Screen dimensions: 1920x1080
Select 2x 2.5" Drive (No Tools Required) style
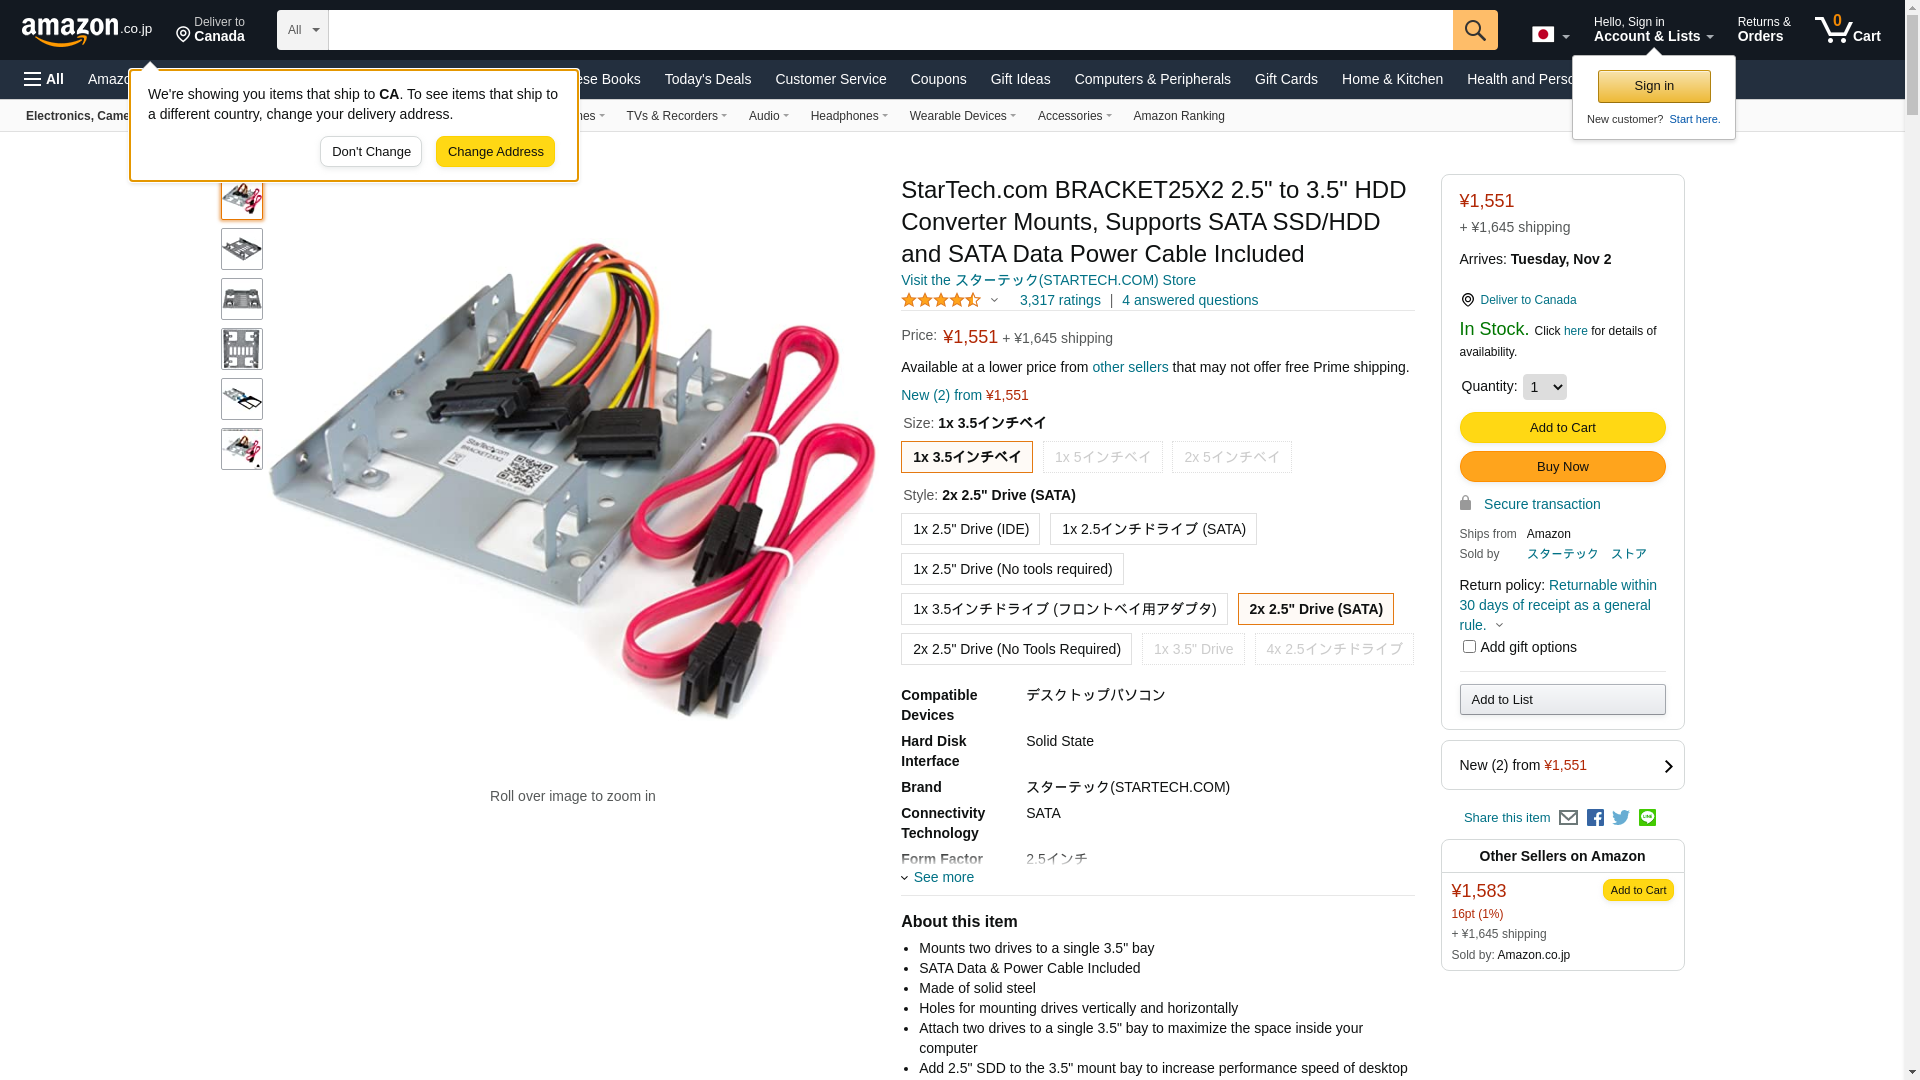click(x=1016, y=649)
